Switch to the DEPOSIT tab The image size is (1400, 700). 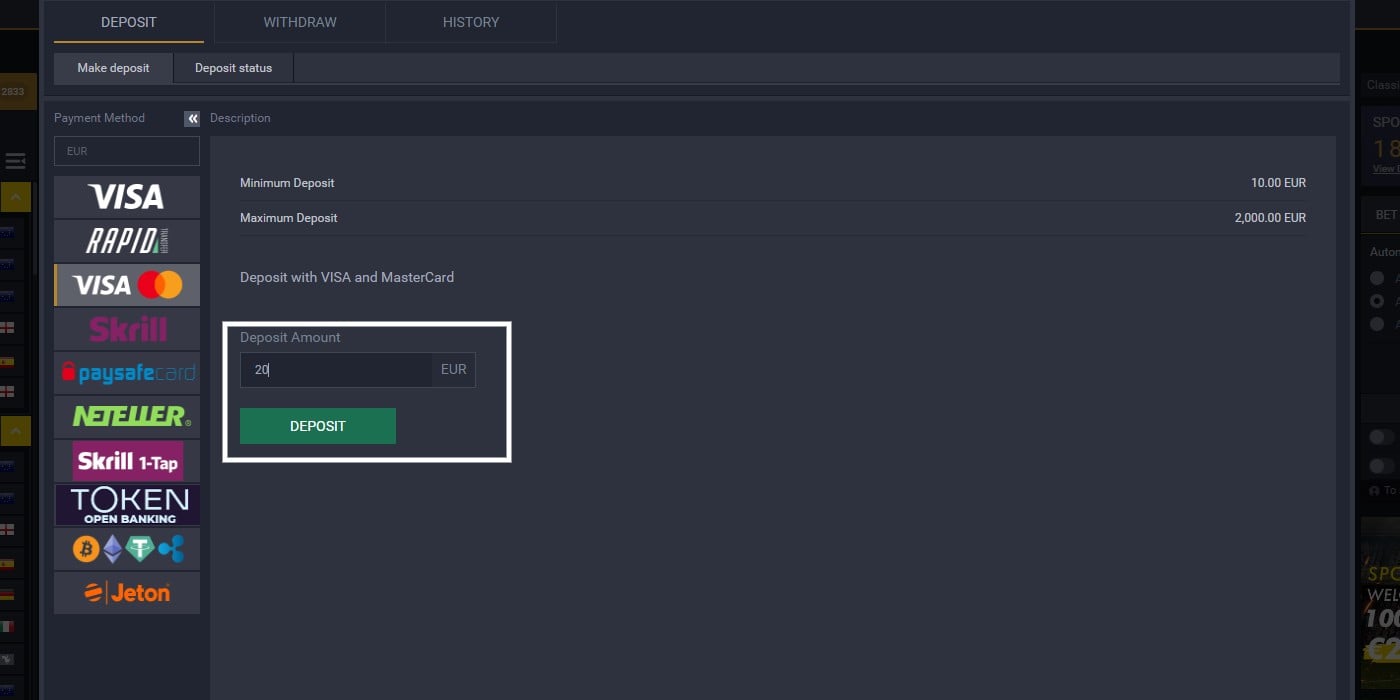[x=129, y=22]
